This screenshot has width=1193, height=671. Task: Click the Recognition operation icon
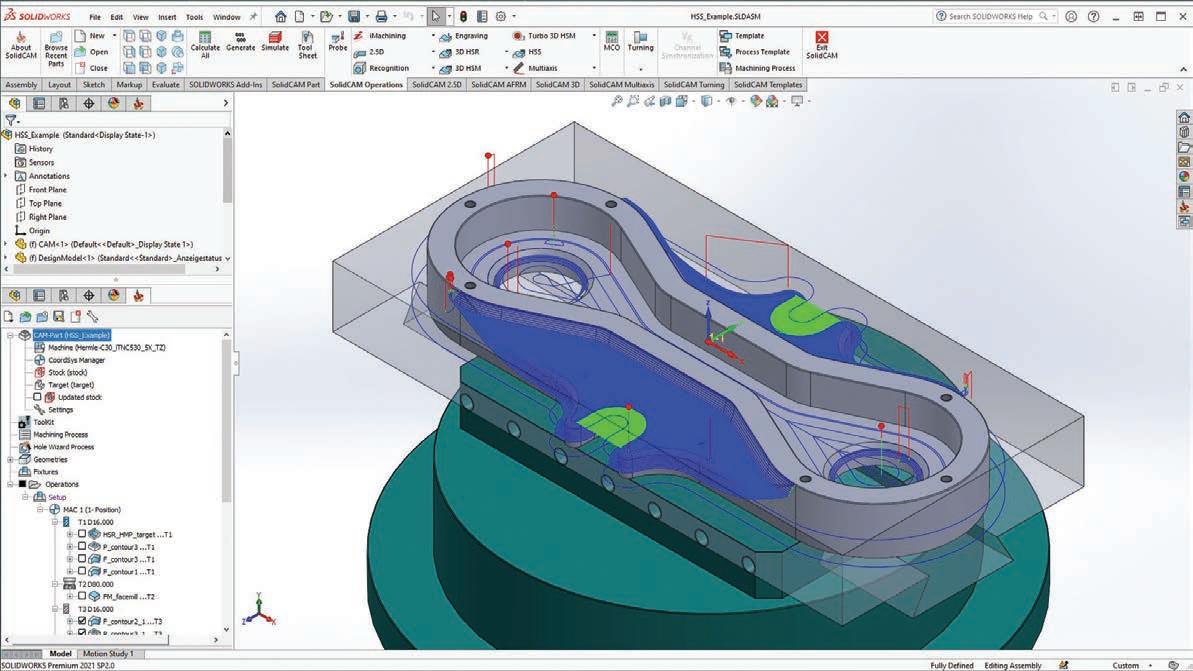[x=359, y=68]
